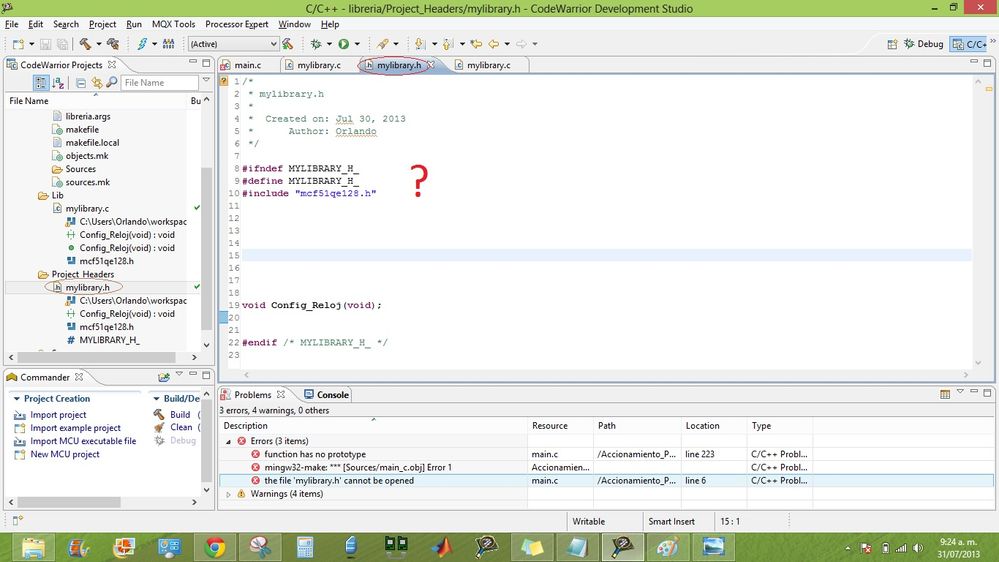Click Import MCU executable file link
999x562 pixels.
point(83,441)
